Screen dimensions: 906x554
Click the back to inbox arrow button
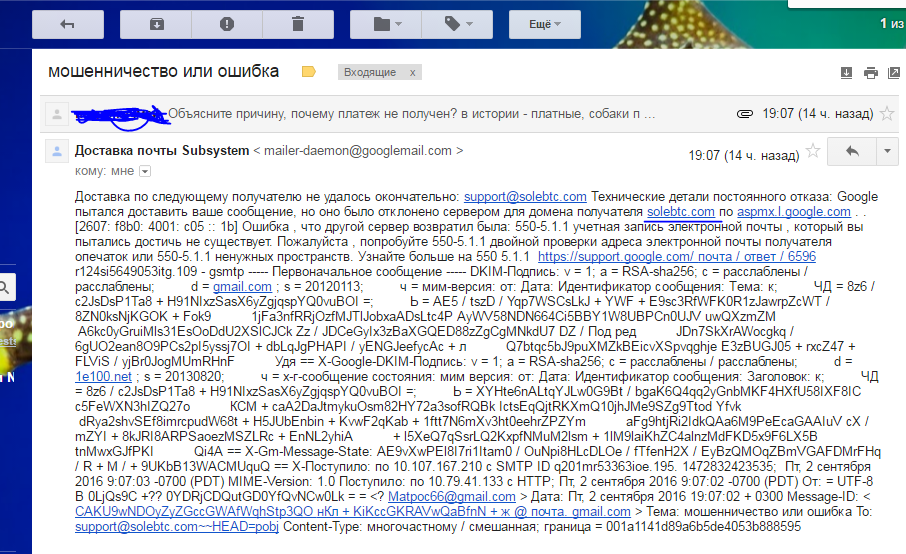(68, 22)
